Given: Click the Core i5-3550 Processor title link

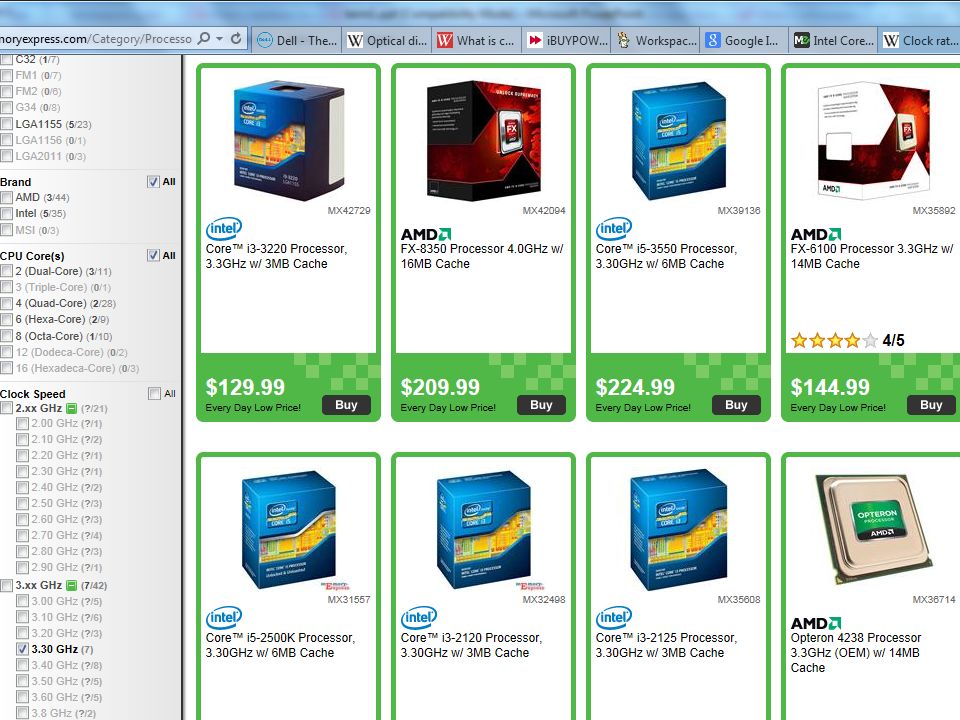Looking at the screenshot, I should [x=666, y=257].
